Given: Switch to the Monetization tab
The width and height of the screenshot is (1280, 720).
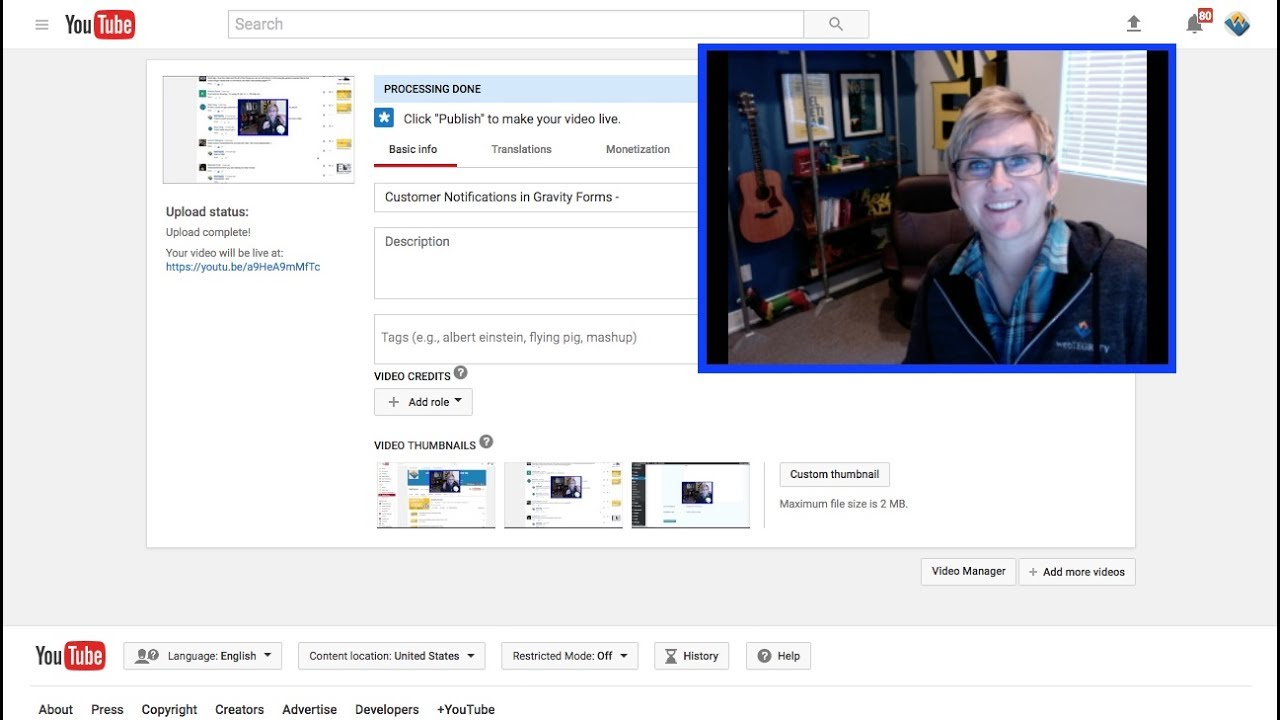Looking at the screenshot, I should [637, 149].
